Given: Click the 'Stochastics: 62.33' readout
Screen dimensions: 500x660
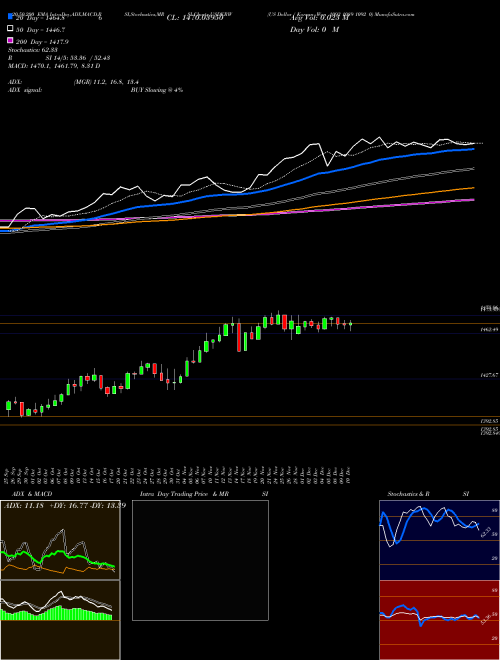Looking at the screenshot, I should (32, 51).
